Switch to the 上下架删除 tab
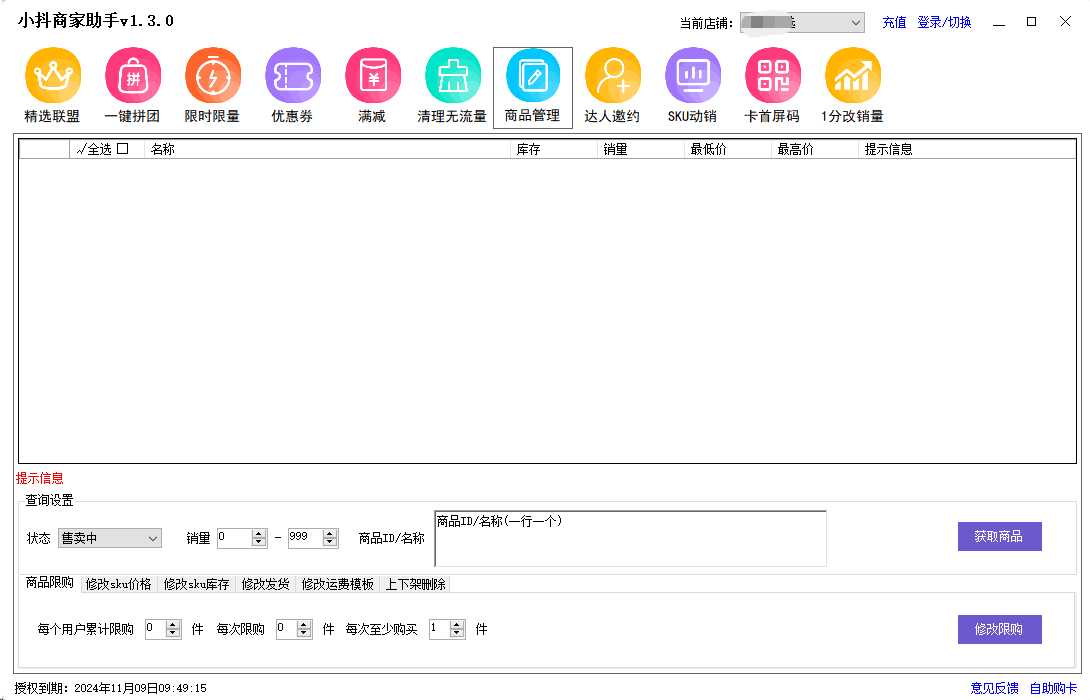The height and width of the screenshot is (700, 1090). coord(415,584)
